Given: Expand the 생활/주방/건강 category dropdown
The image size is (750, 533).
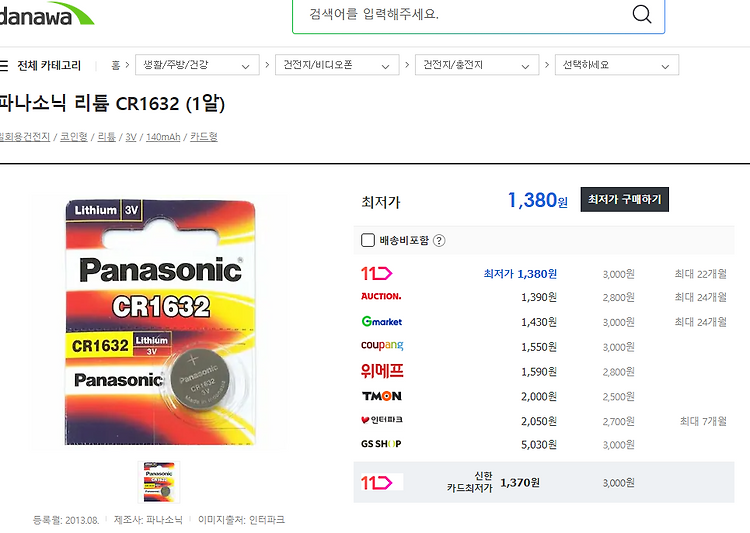Looking at the screenshot, I should 197,65.
